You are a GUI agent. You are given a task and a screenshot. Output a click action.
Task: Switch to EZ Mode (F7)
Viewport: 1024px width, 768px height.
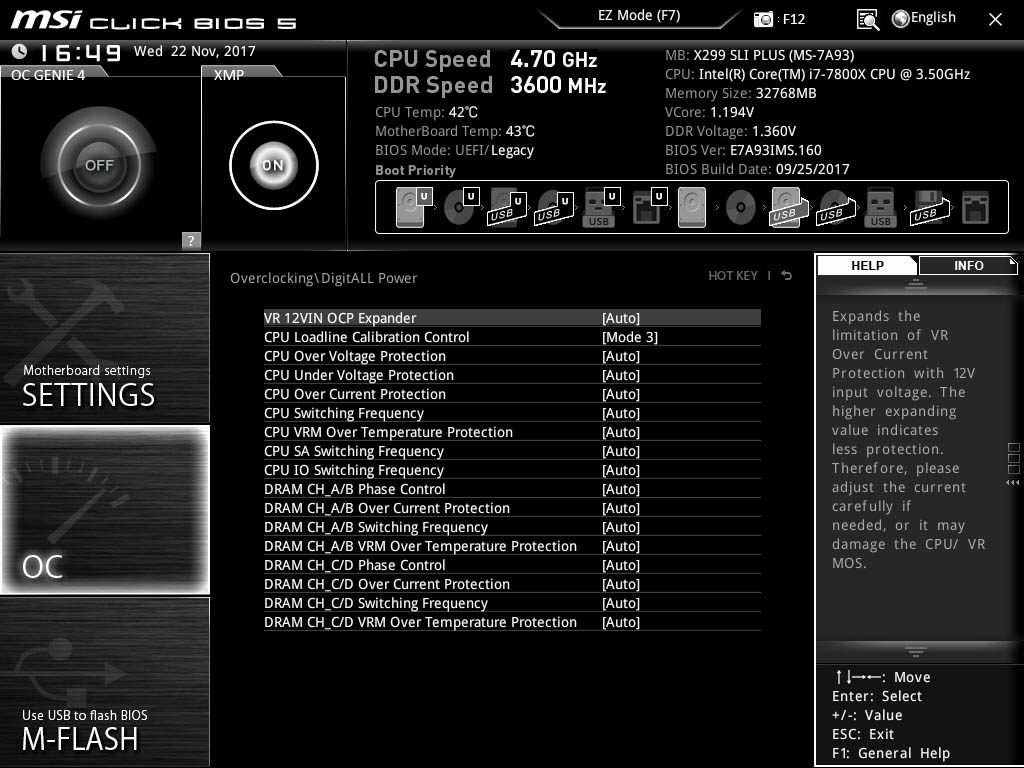coord(639,16)
